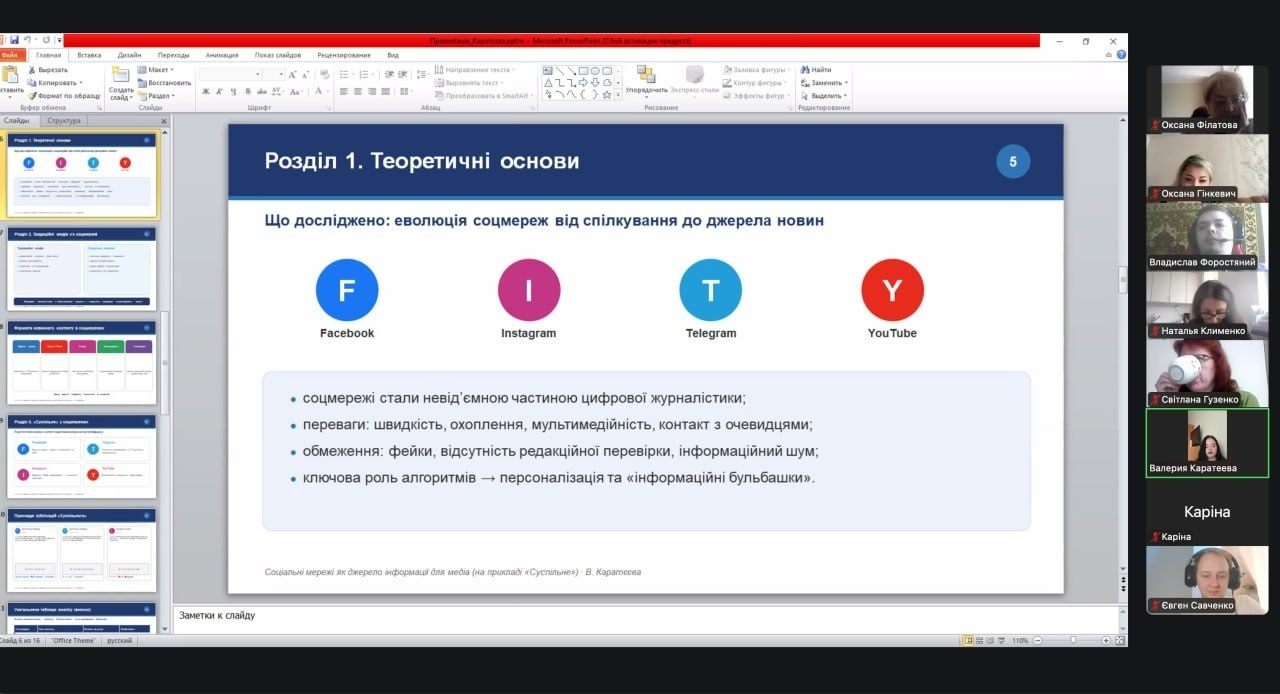
Task: Collapse the ribbon with caret icon
Action: point(1109,55)
